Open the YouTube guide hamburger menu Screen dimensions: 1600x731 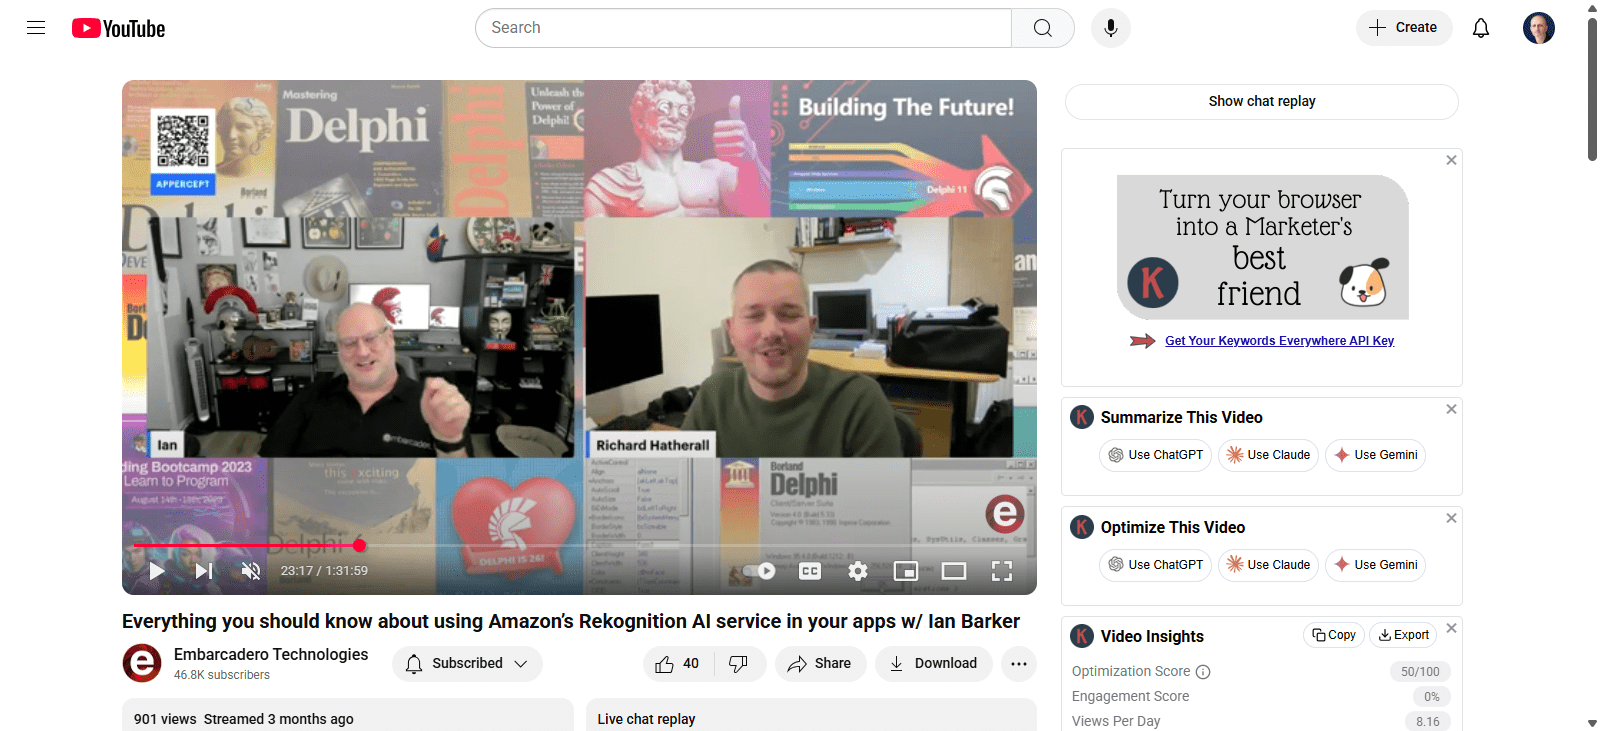[x=36, y=28]
